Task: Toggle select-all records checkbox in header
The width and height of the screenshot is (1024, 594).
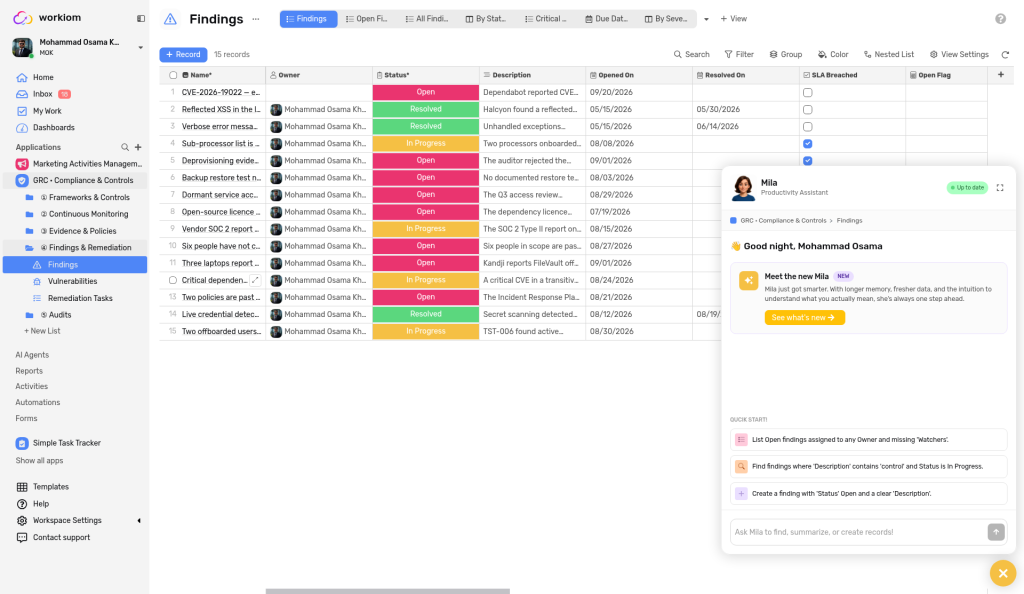Action: pos(173,75)
